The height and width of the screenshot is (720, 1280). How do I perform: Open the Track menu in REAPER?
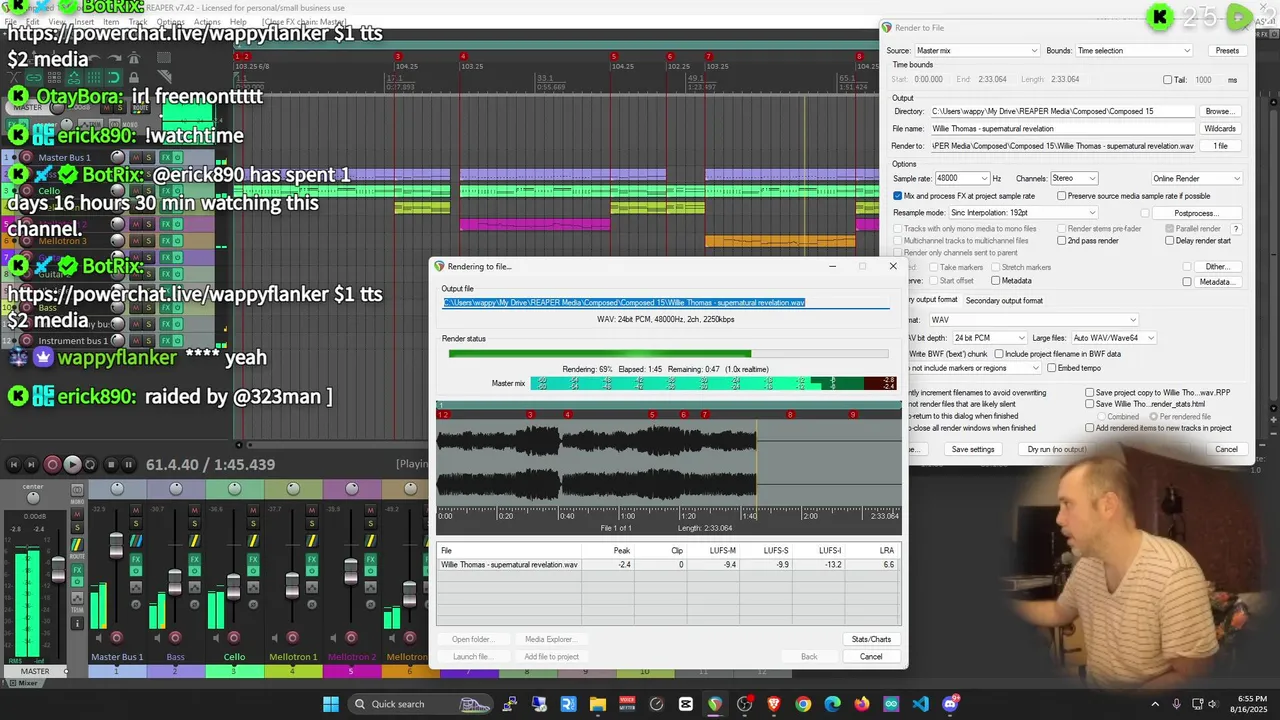pos(138,21)
